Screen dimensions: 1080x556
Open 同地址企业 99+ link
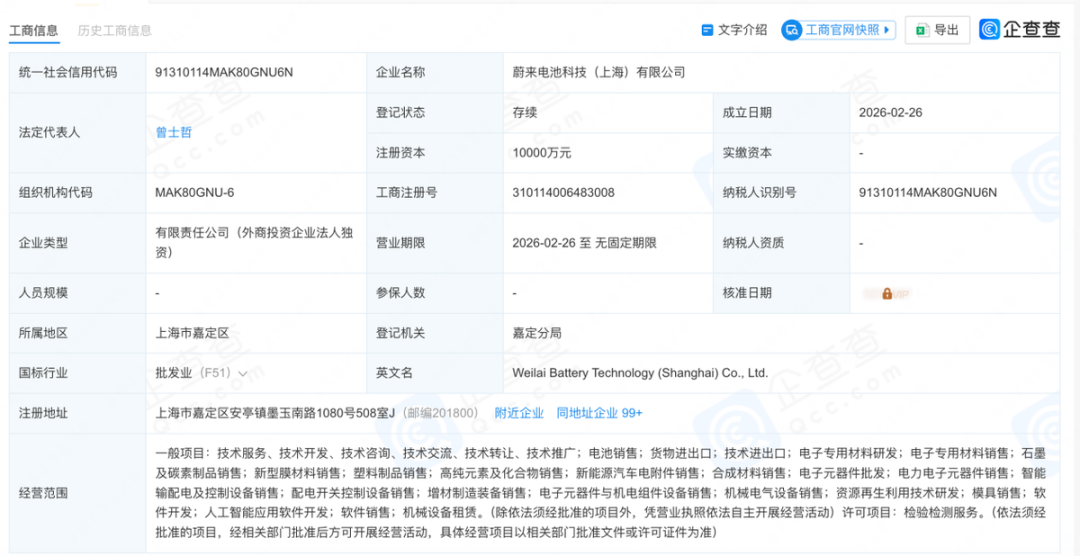point(599,413)
